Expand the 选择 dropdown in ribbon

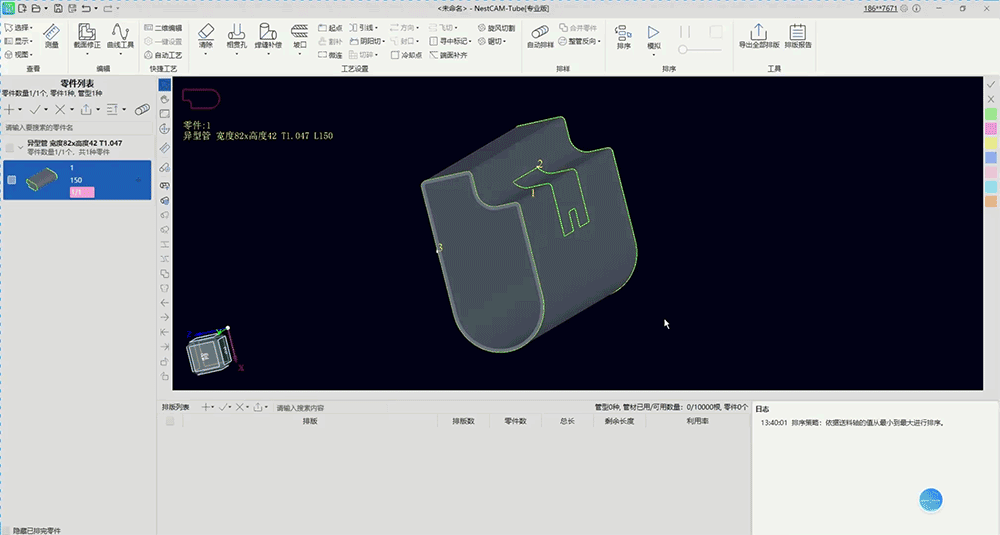(31, 28)
